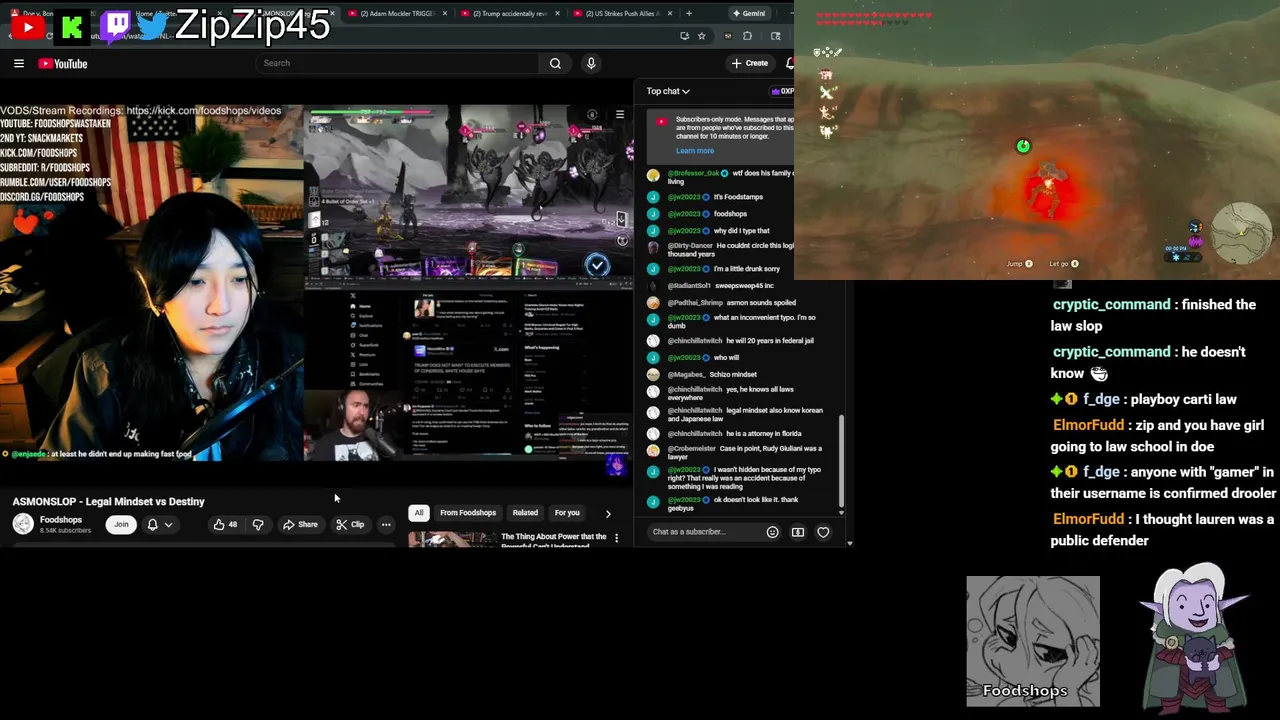Open the Foodshops channel name link
1280x720 pixels.
[61, 520]
